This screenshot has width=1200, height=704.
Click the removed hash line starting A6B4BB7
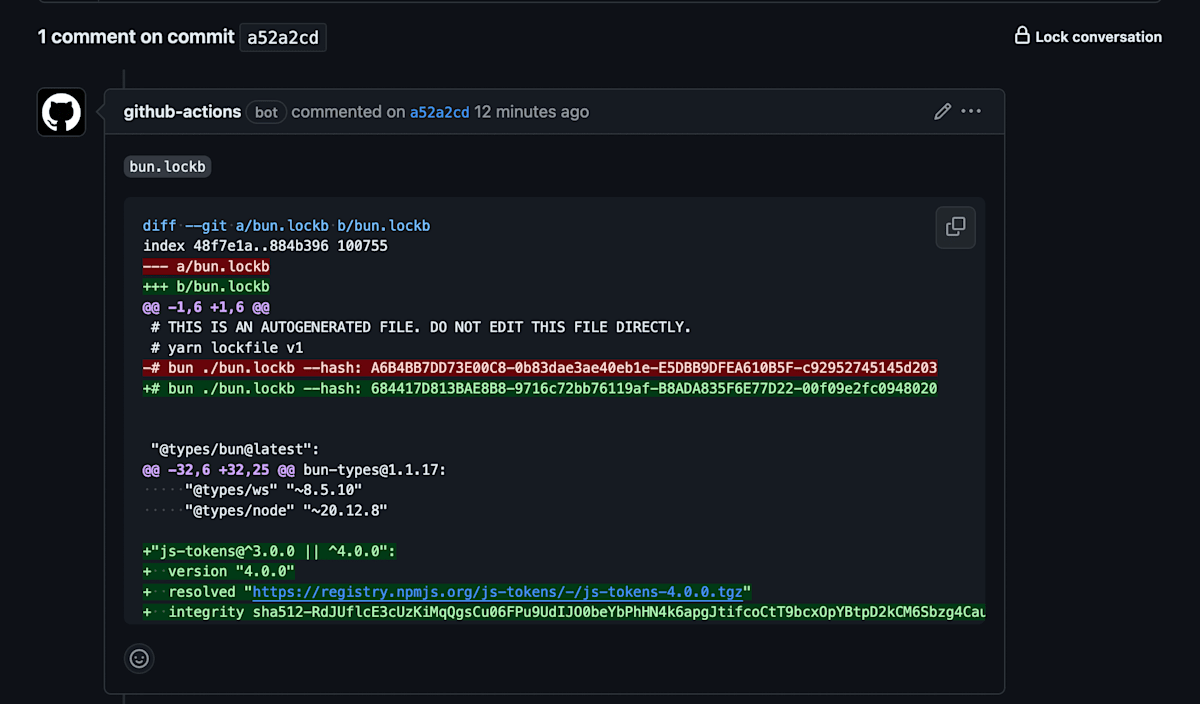540,368
